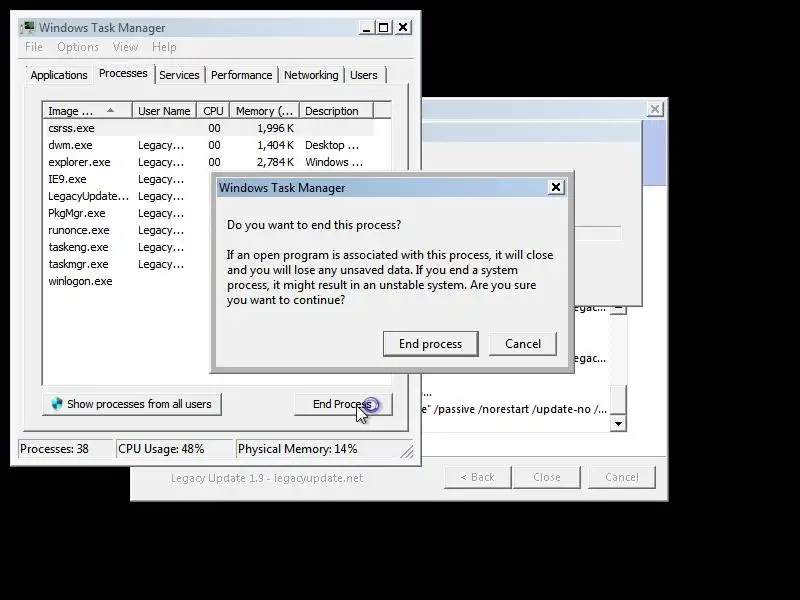Click Show processes from all users
The height and width of the screenshot is (600, 800).
coord(132,404)
